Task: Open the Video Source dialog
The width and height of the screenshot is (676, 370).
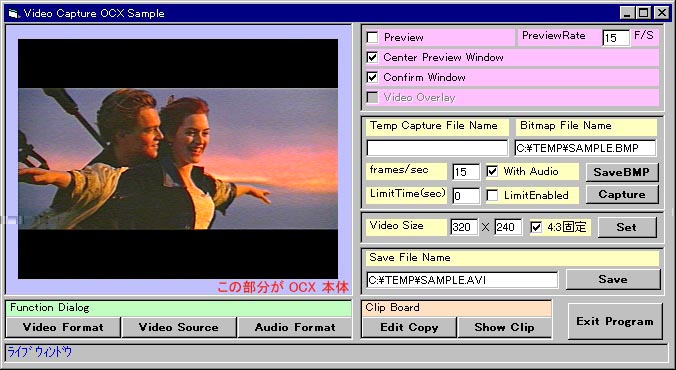Action: [x=179, y=327]
